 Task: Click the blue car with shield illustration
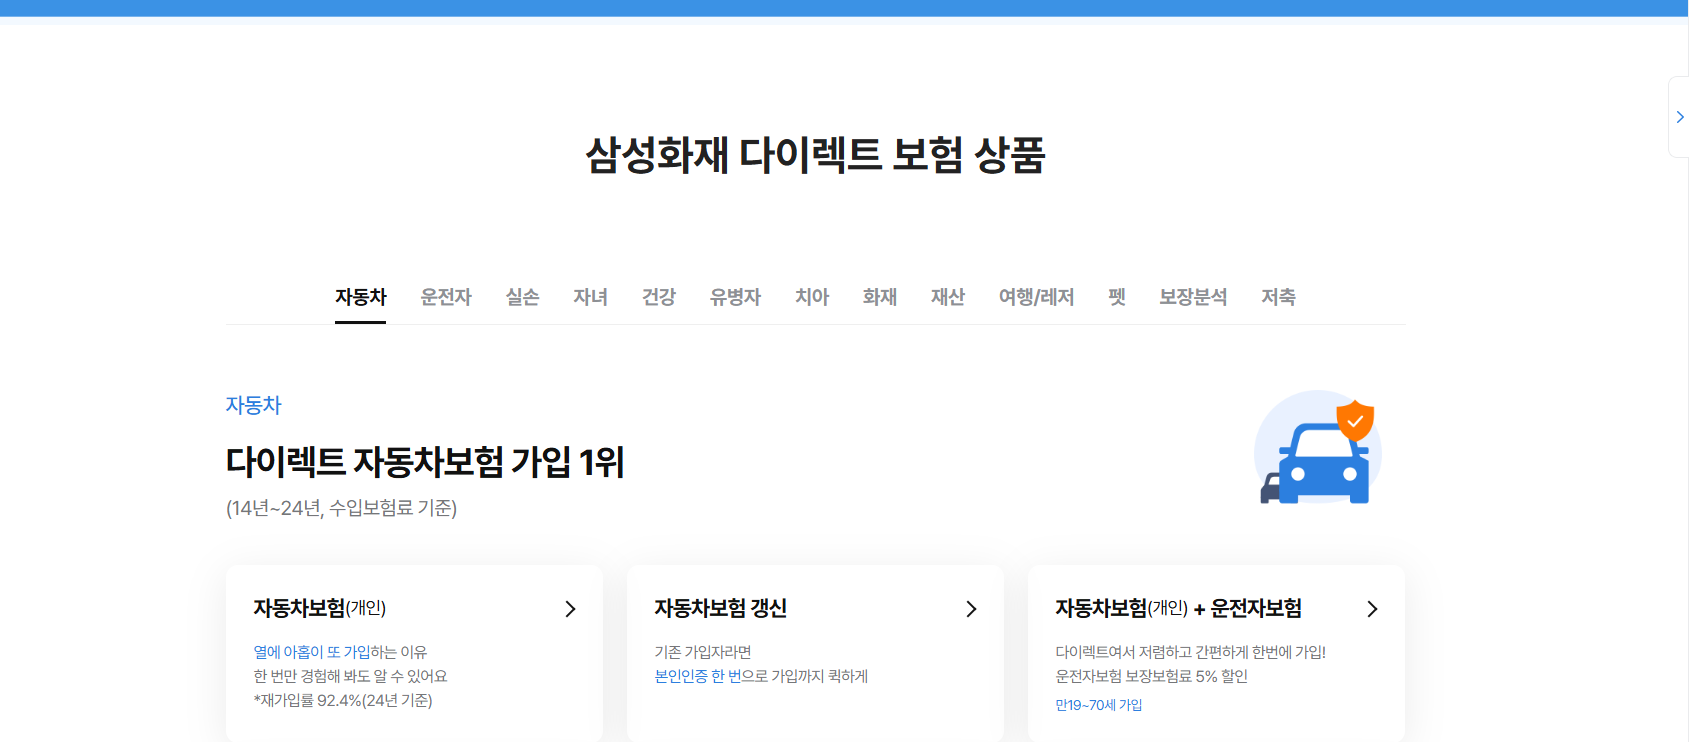pyautogui.click(x=1318, y=449)
